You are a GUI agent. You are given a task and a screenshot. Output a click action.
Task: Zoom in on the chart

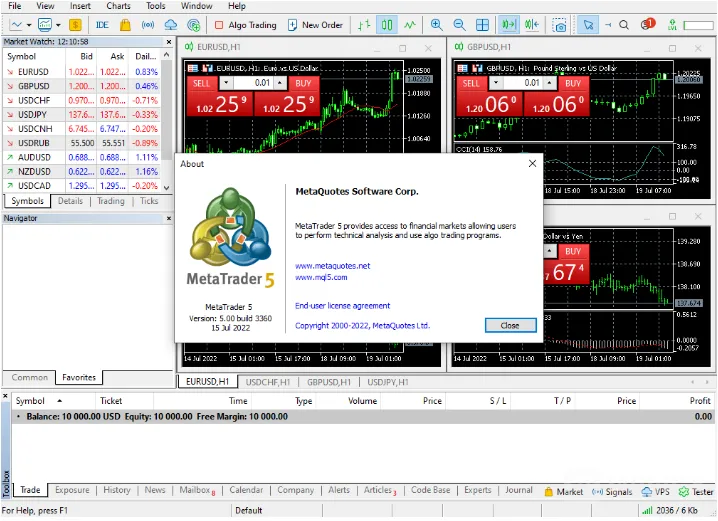tap(436, 25)
